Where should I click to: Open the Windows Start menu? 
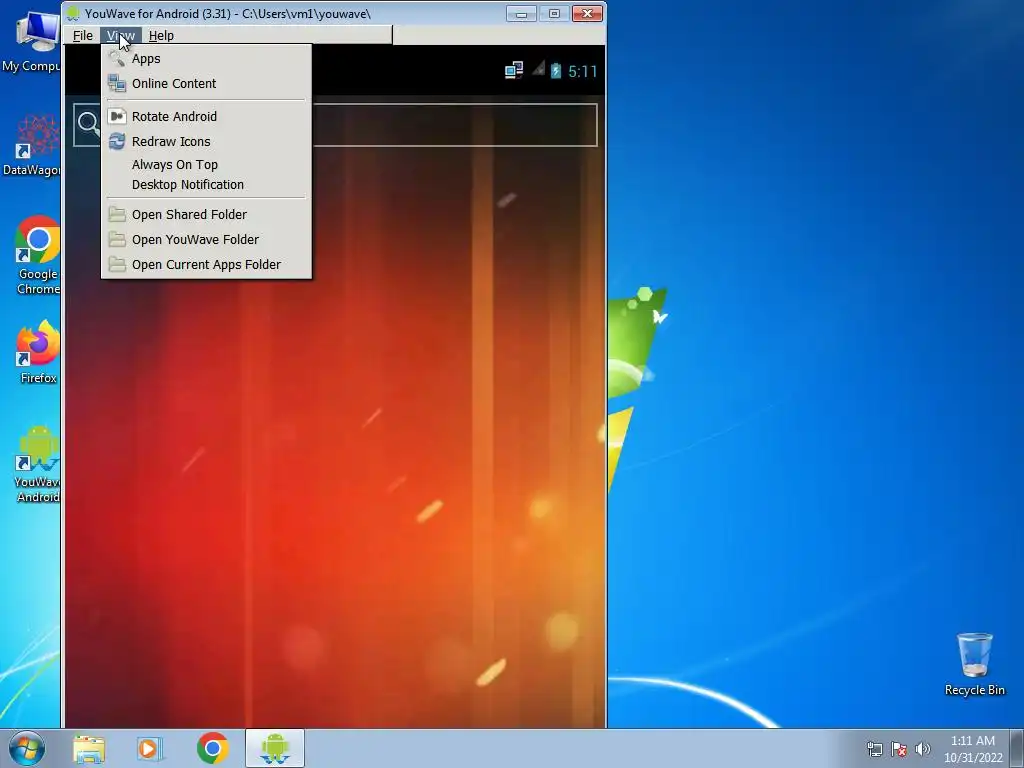[x=27, y=748]
